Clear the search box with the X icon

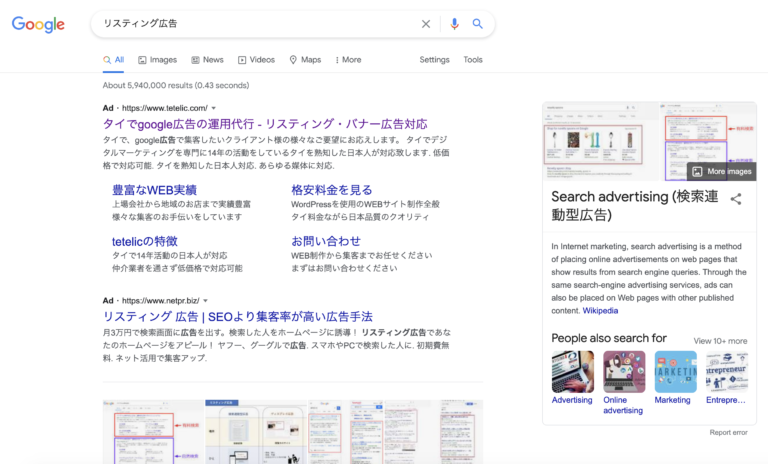point(426,24)
